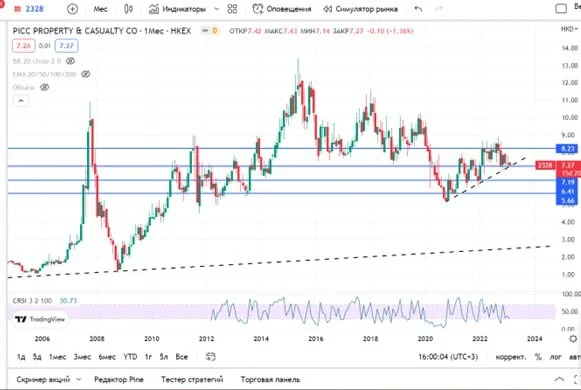Open the Индикаторы indicators dialog
Viewport: 581px width, 390px height.
tap(177, 9)
